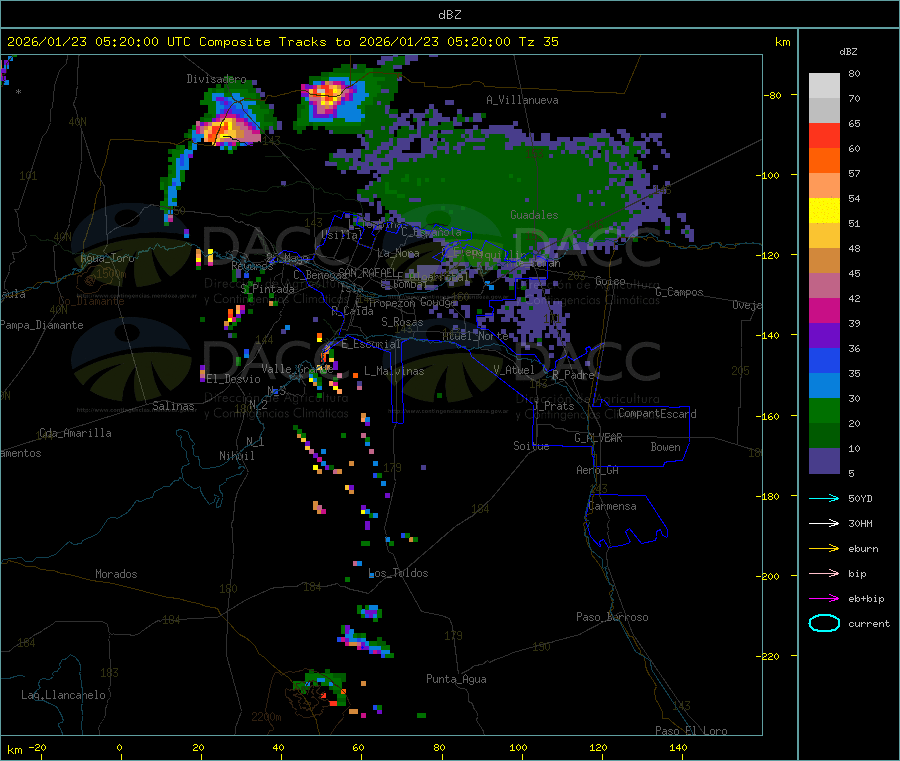
Task: Click the 'Morados' map label
Action: [x=117, y=574]
